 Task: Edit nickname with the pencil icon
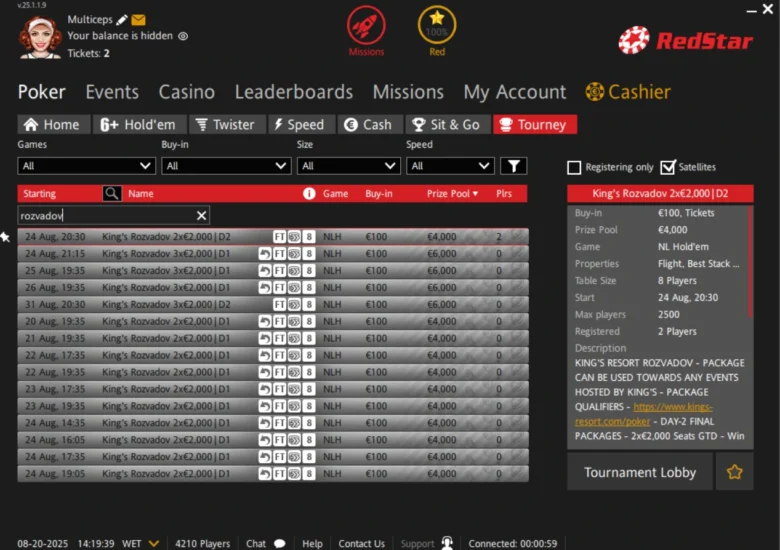click(122, 20)
